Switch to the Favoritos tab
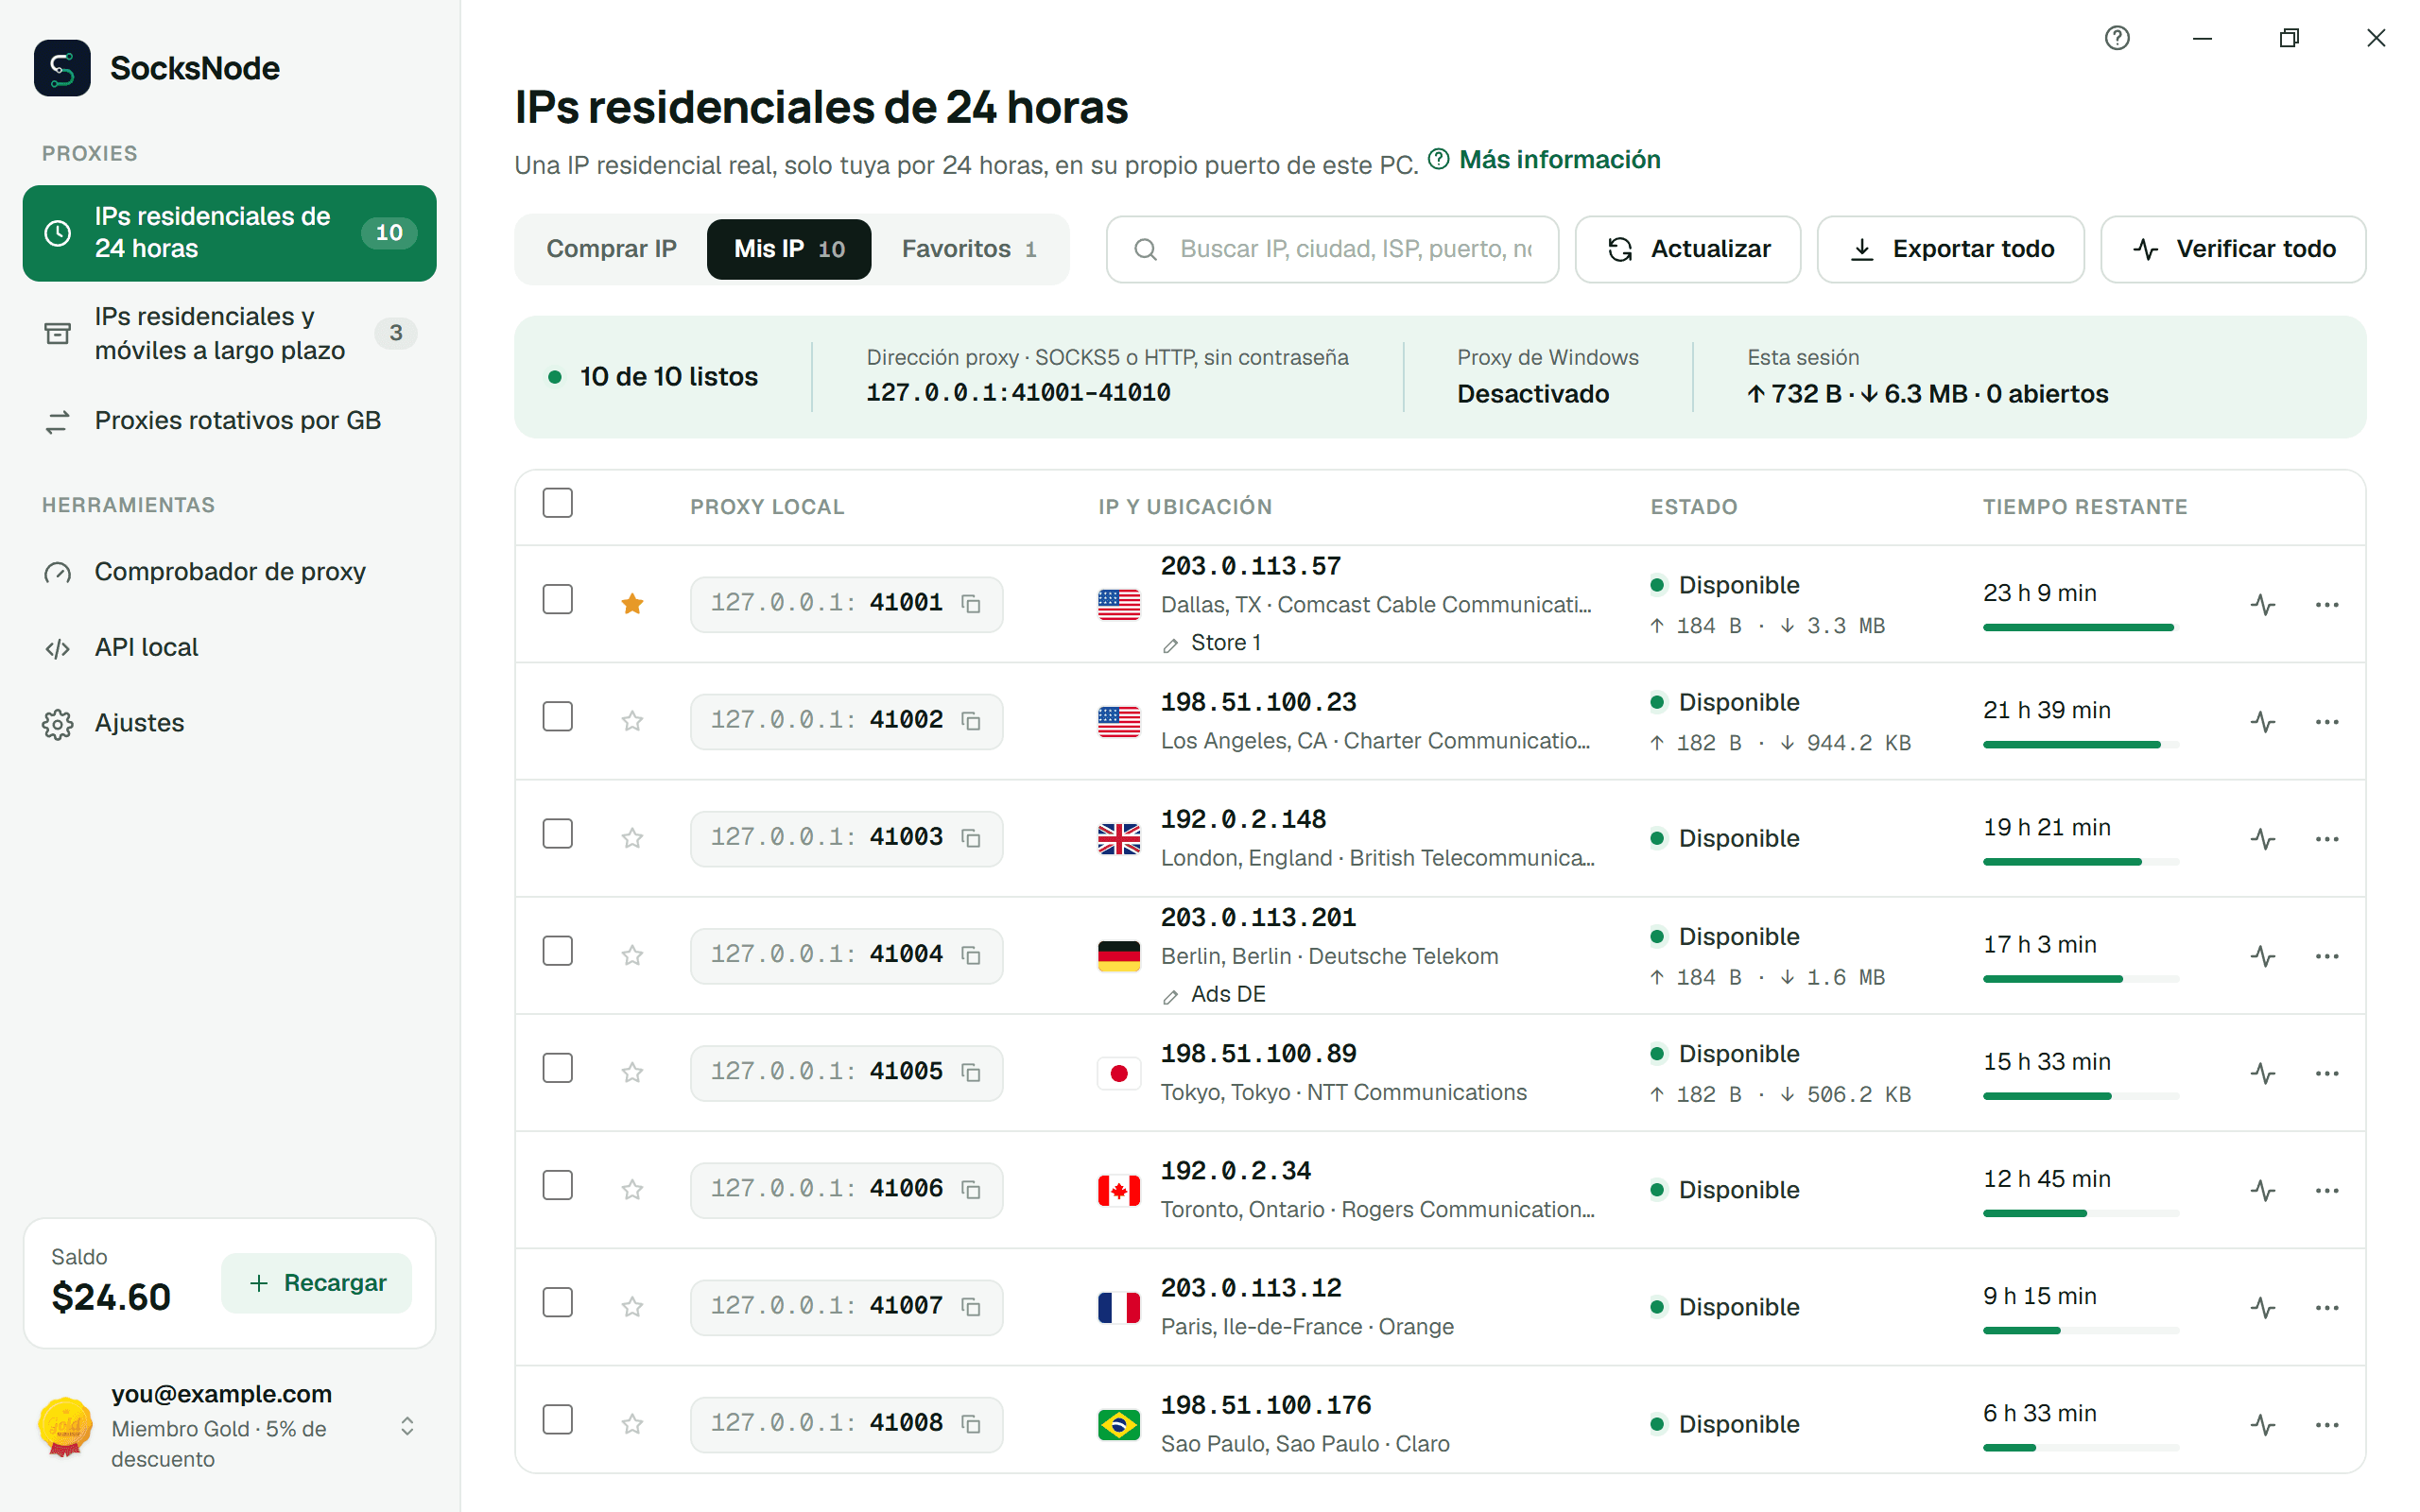Screen dimensions: 2420x1512 [968, 249]
